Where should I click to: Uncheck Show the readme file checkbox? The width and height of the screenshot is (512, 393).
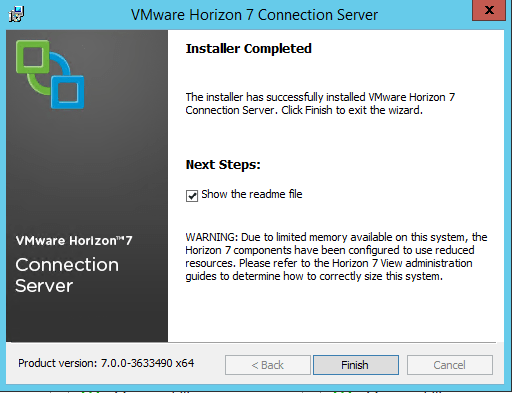pos(192,196)
